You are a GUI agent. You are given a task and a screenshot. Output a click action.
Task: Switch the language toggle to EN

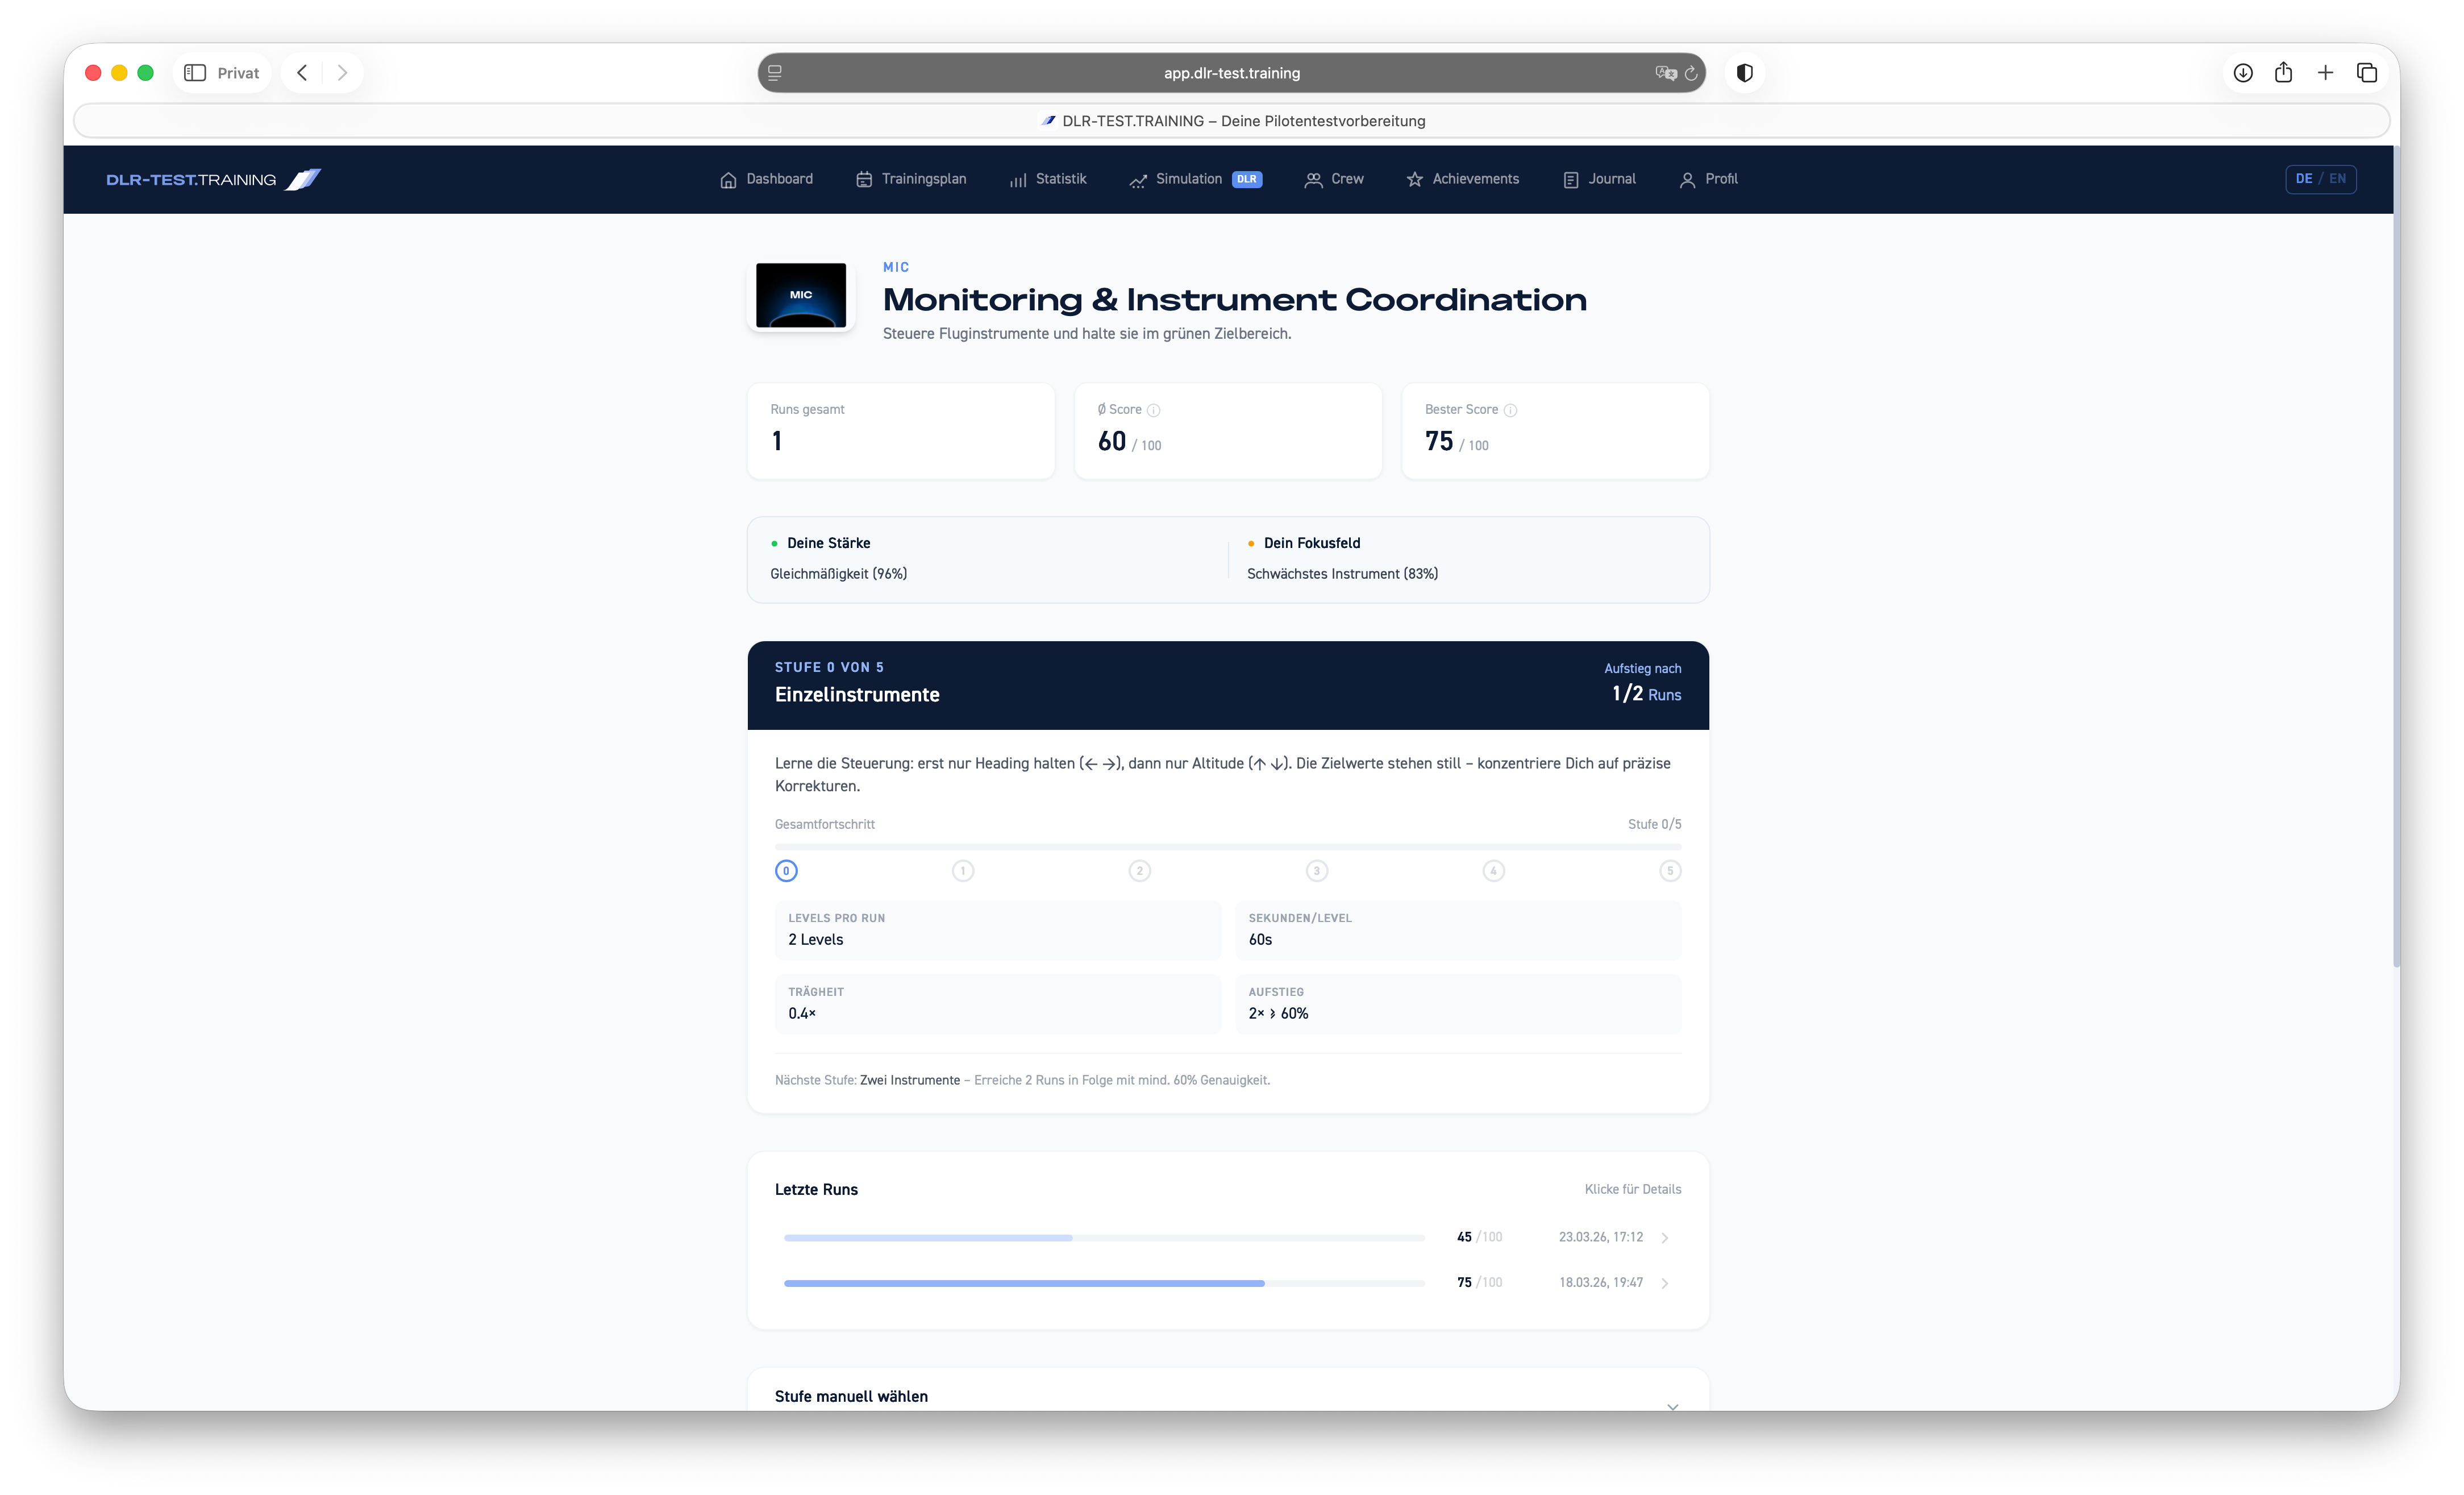coord(2338,178)
